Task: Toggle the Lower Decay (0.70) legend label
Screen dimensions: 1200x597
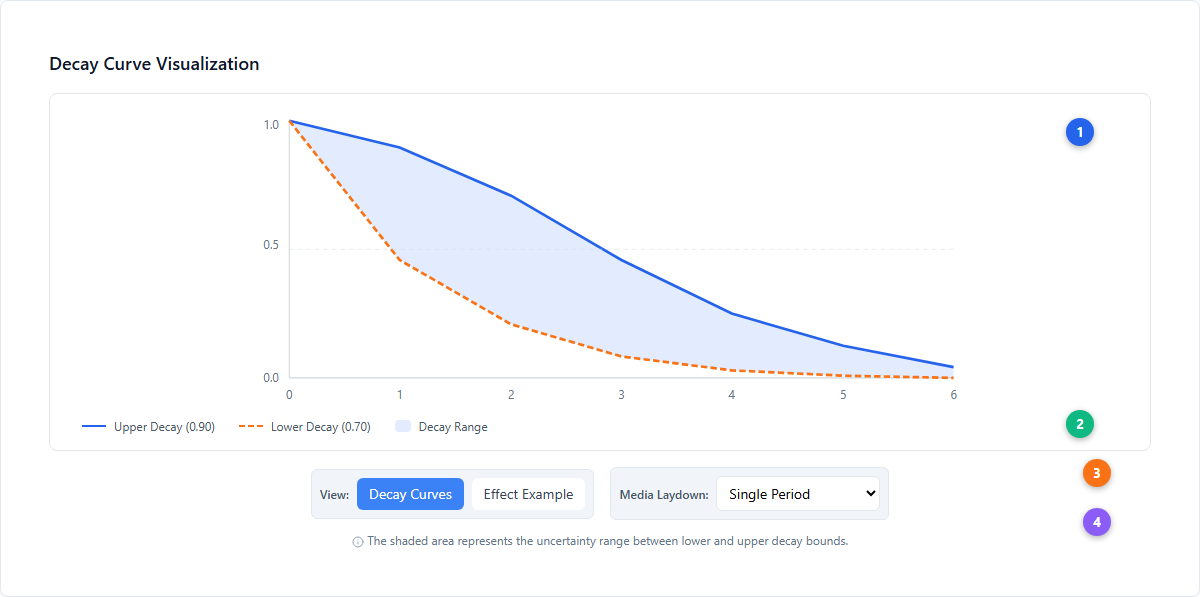Action: point(321,427)
